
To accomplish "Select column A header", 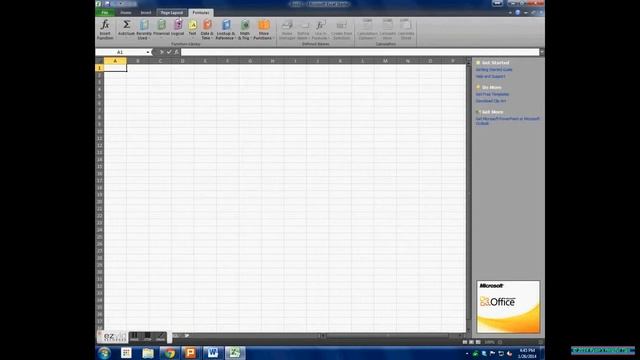I will (115, 61).
